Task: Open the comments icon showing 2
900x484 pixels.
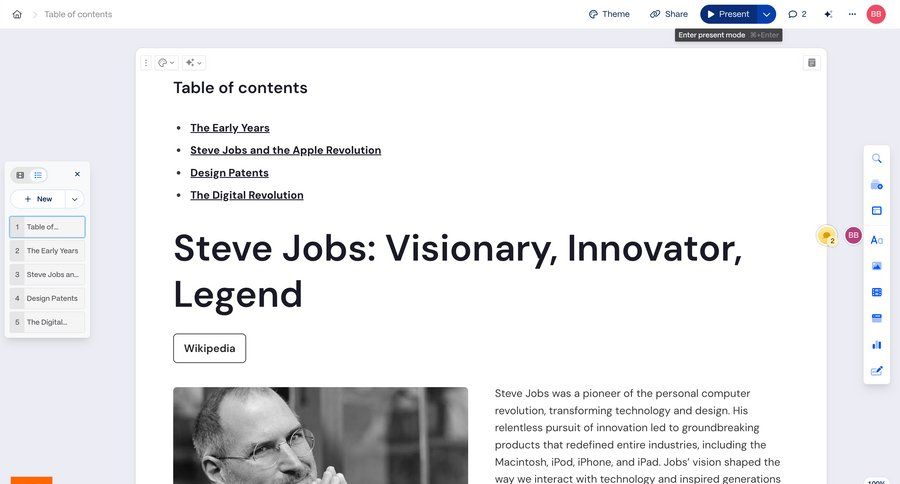Action: (797, 14)
